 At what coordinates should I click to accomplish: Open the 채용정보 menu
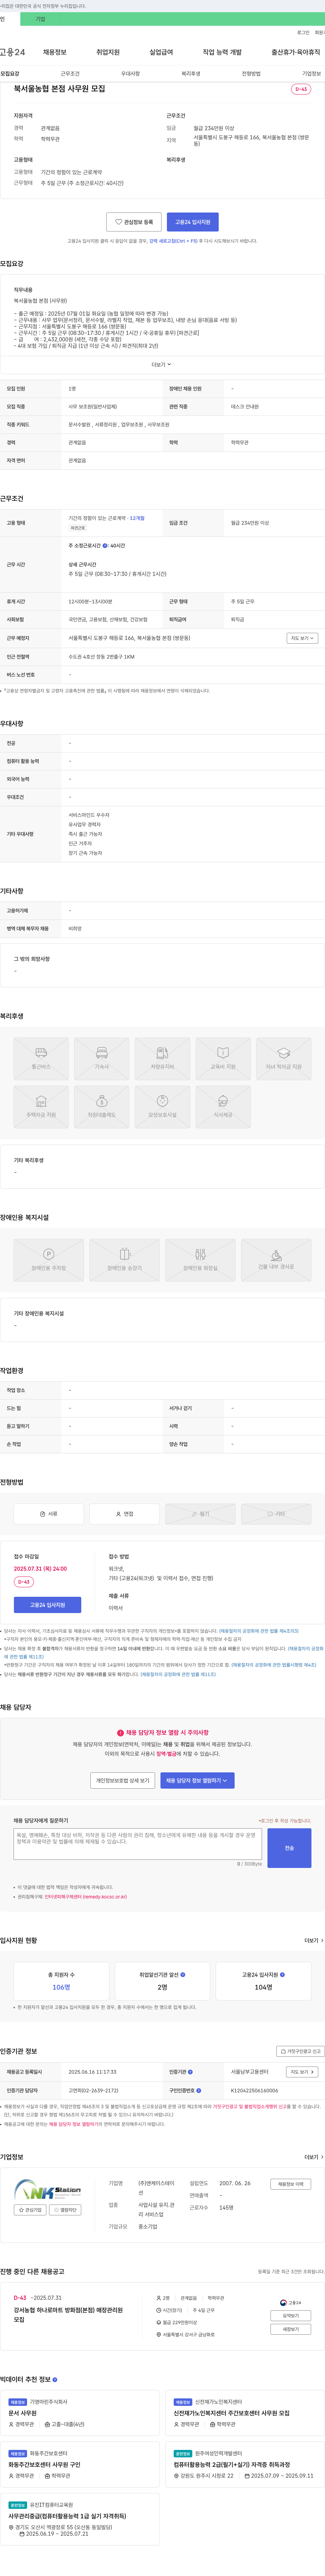pyautogui.click(x=55, y=52)
